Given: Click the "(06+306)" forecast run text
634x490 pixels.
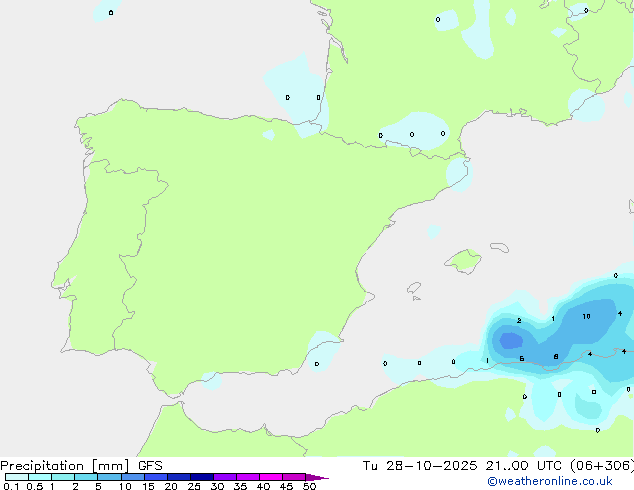Looking at the screenshot, I should 602,466.
